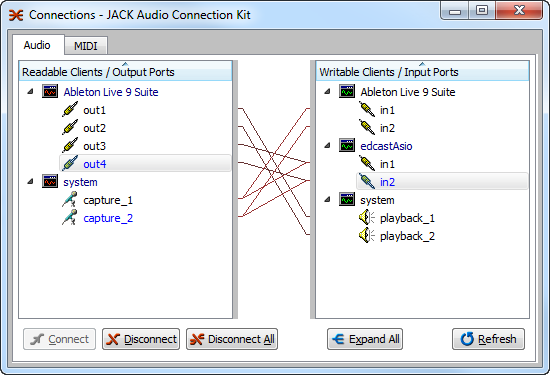
Task: Select in2 label under edcastAsio
Action: coord(387,182)
